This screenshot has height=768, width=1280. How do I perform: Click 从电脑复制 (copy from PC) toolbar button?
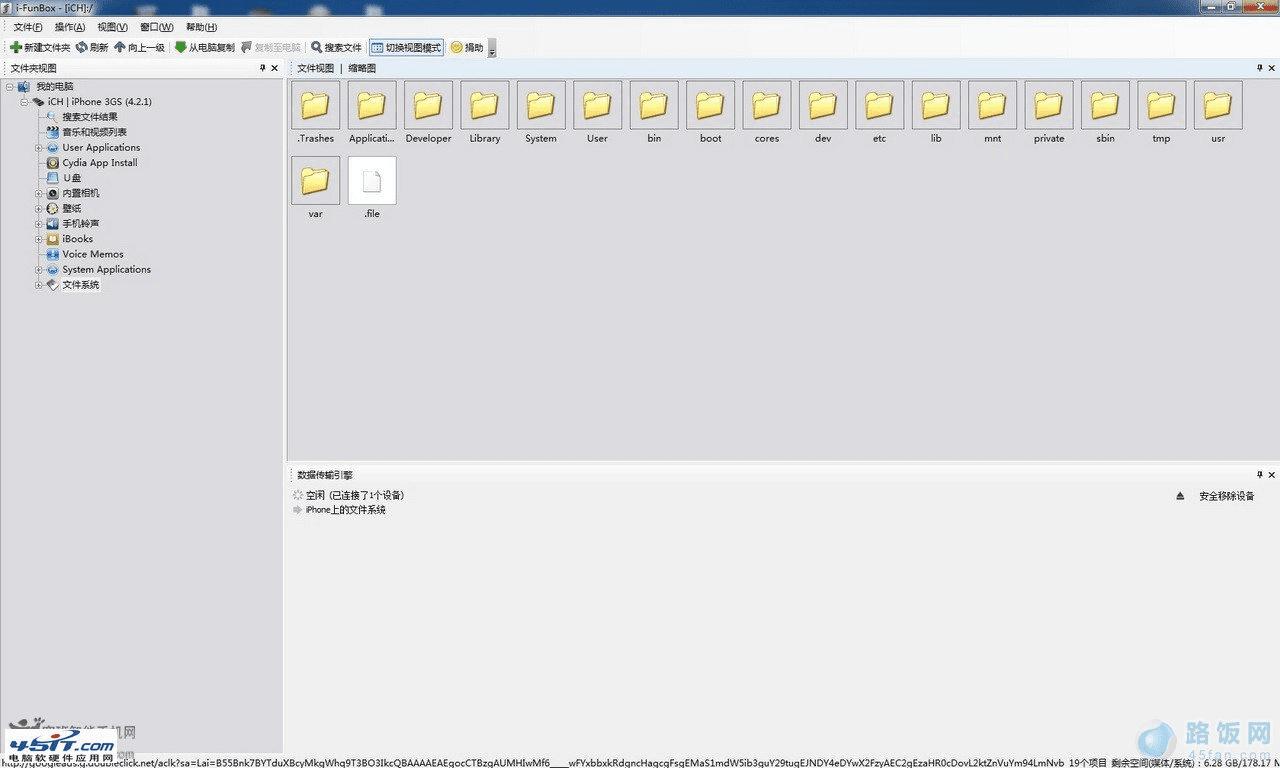click(205, 47)
